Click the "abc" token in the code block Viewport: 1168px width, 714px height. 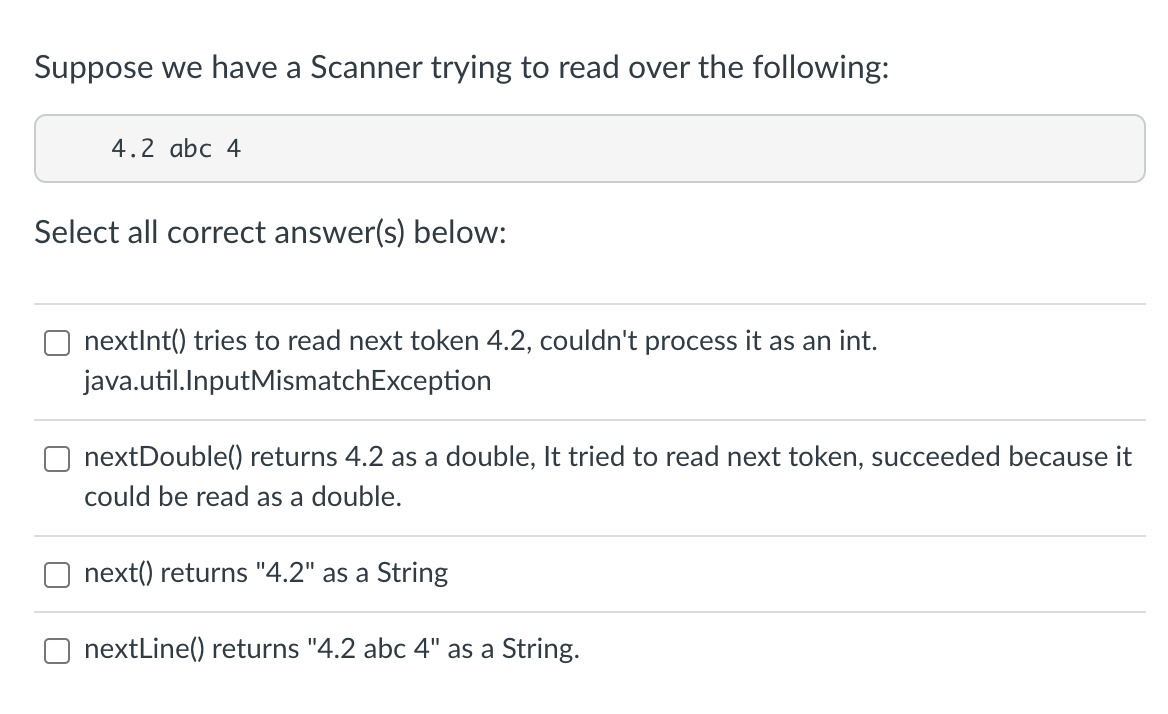tap(191, 149)
